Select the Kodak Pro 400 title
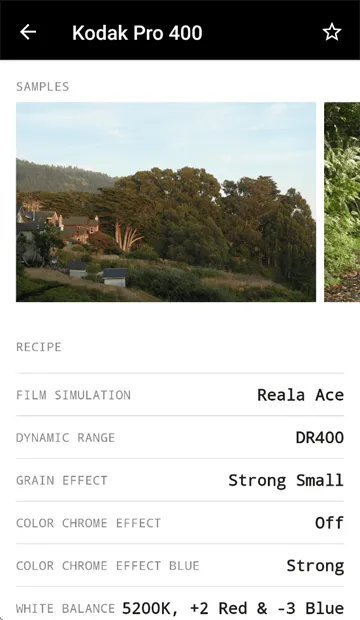 137,32
